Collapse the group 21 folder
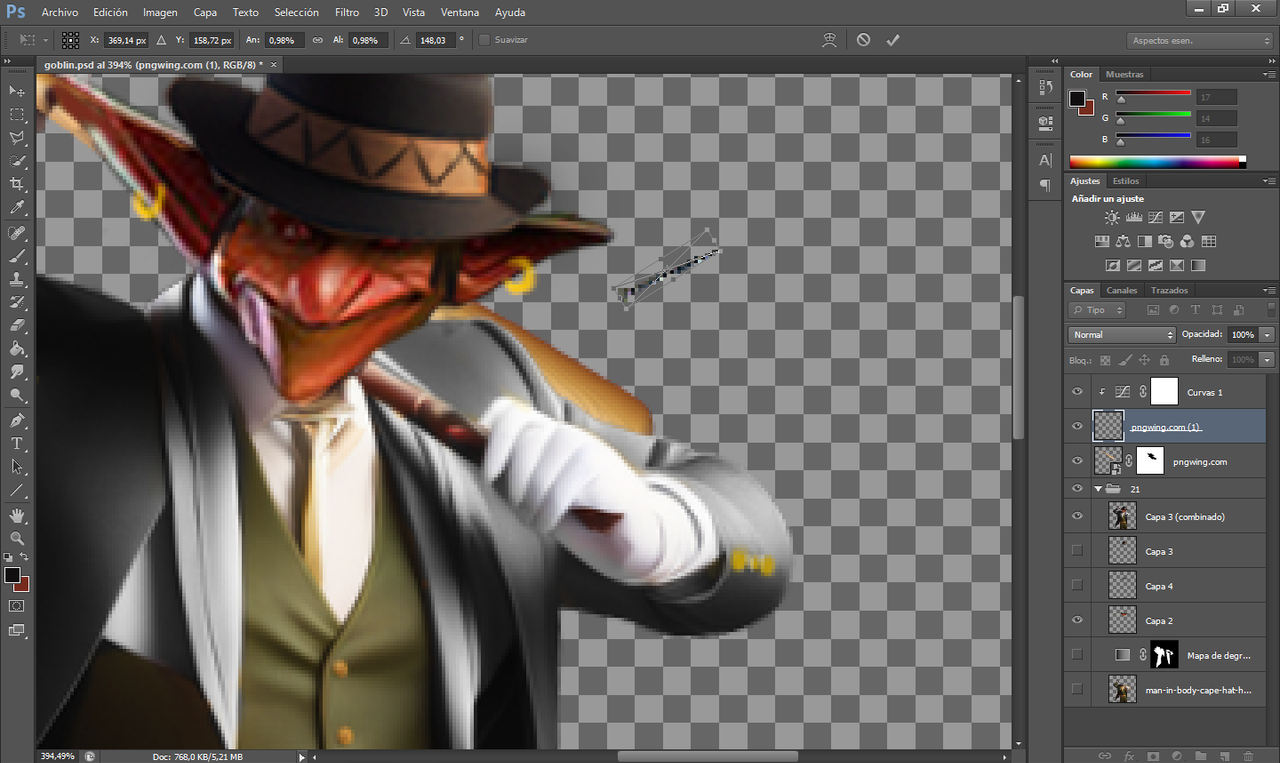This screenshot has width=1280, height=763. pyautogui.click(x=1100, y=489)
